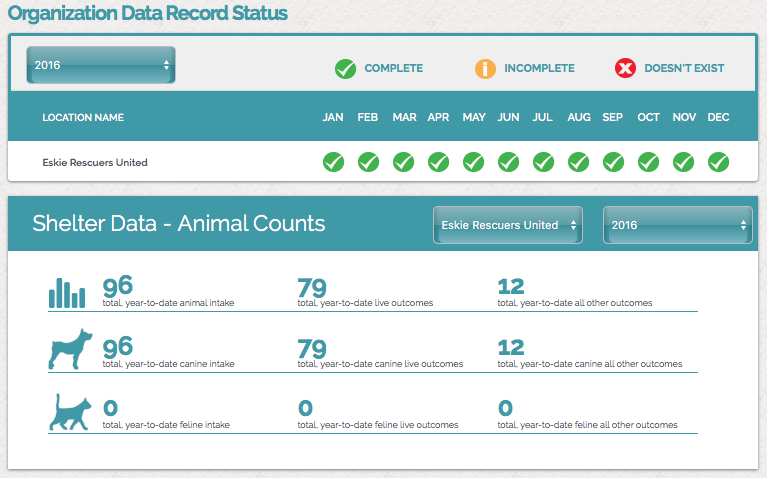
Task: Click the JUN column header
Action: tap(508, 117)
